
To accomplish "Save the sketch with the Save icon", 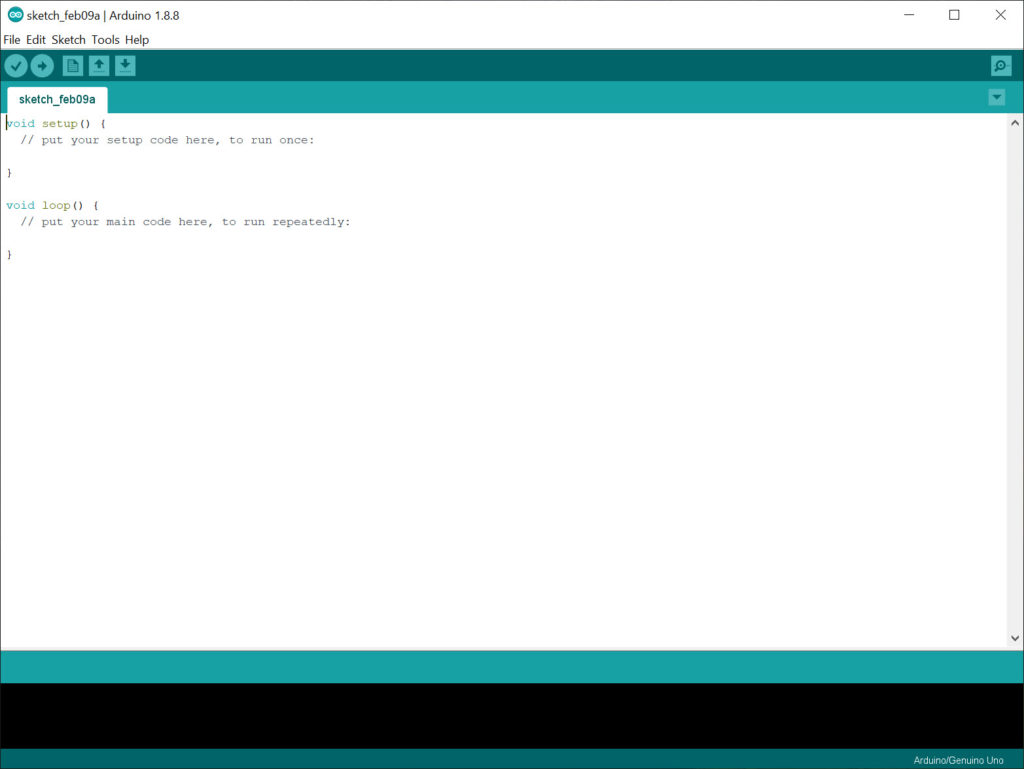I will point(124,65).
